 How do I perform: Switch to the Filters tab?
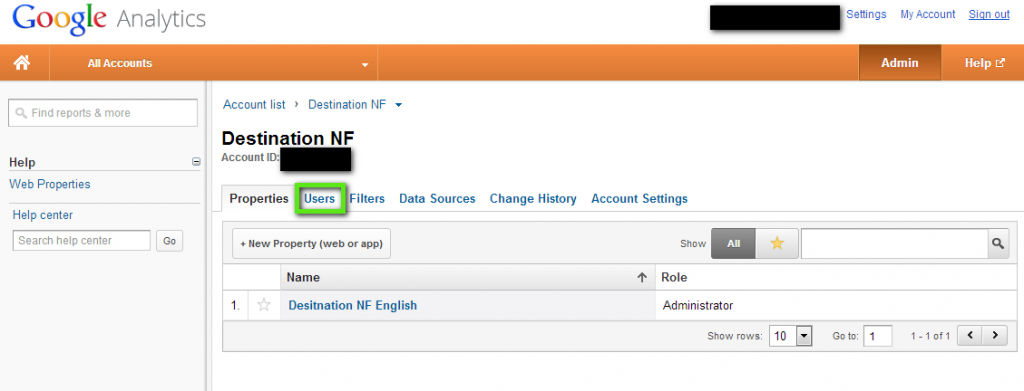pos(367,198)
